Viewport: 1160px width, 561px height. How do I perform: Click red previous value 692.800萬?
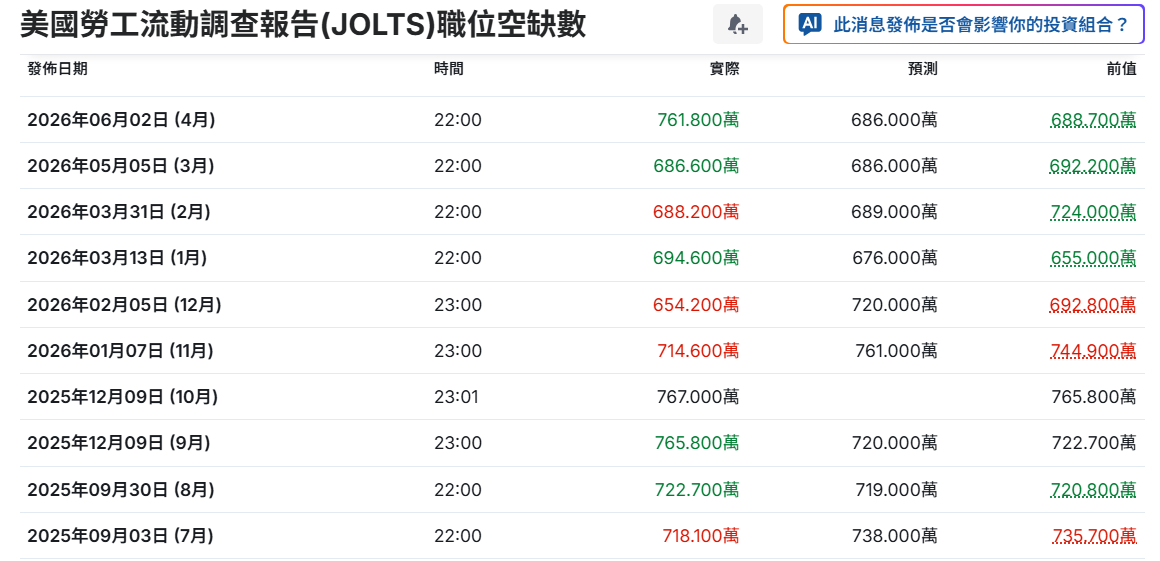coord(1093,304)
